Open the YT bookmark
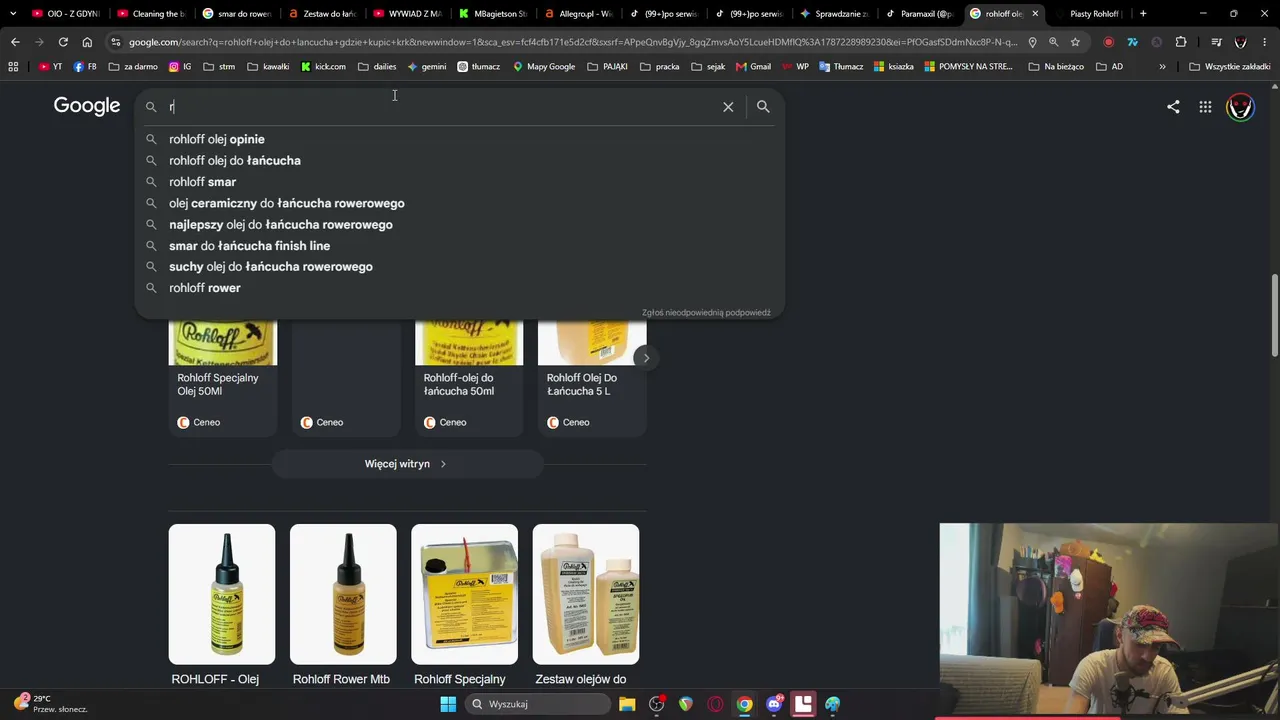The image size is (1280, 720). [51, 66]
